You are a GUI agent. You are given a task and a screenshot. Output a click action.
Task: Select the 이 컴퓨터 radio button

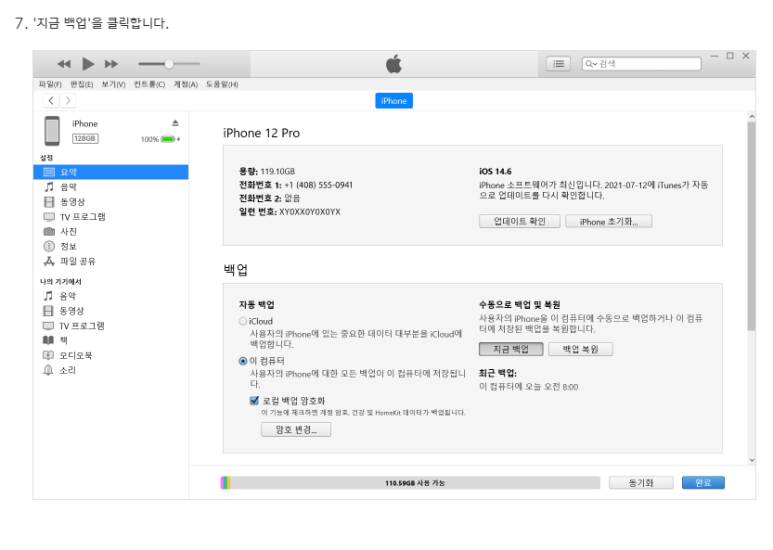(243, 361)
